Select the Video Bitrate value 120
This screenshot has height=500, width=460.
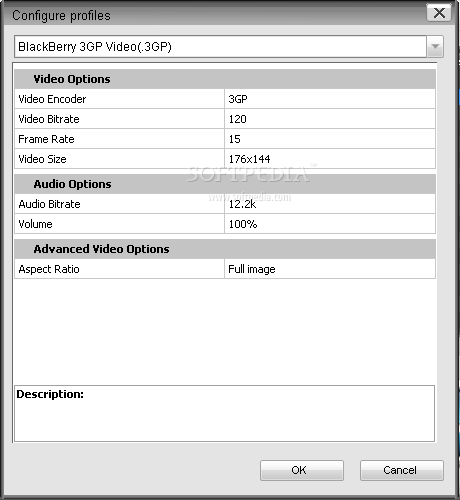[x=330, y=119]
